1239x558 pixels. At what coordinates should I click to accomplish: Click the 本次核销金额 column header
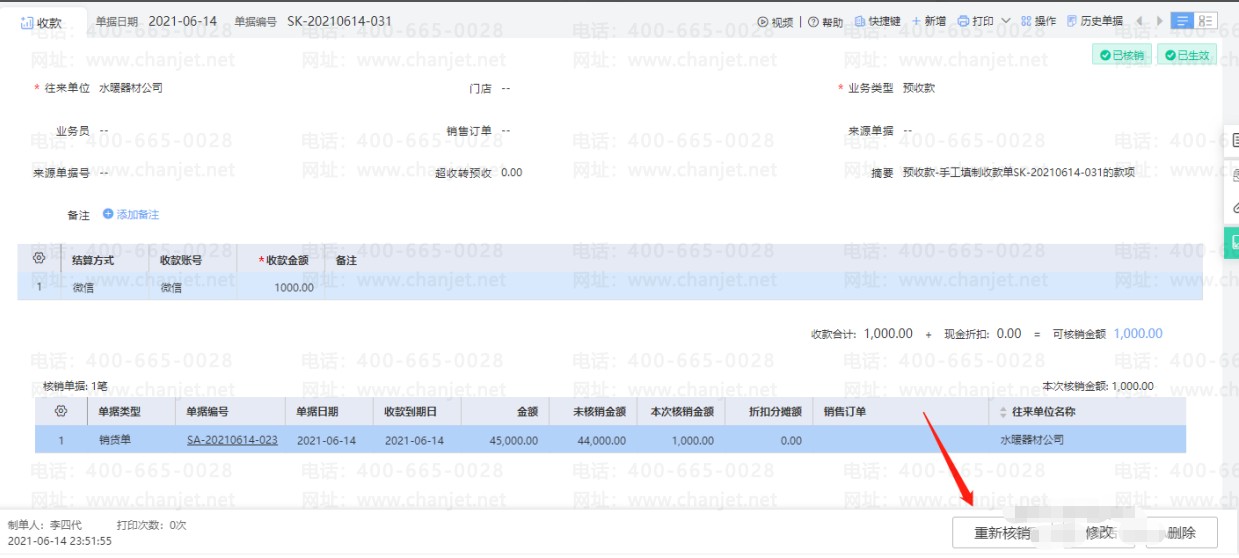pyautogui.click(x=682, y=412)
